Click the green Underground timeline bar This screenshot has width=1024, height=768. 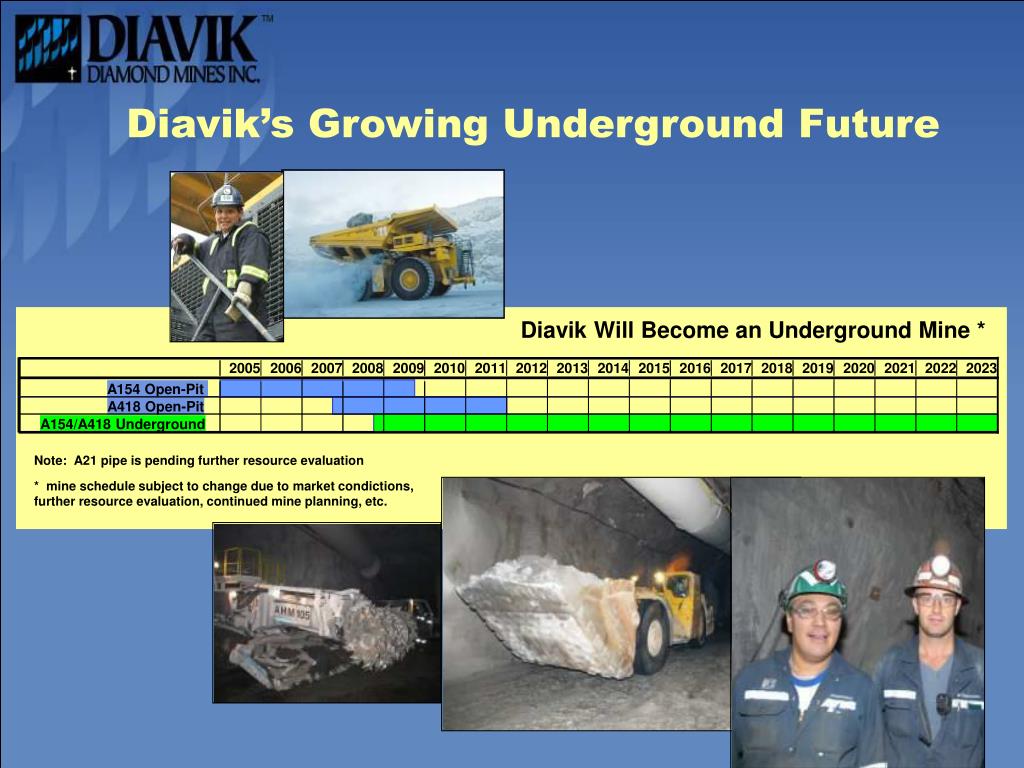[685, 423]
